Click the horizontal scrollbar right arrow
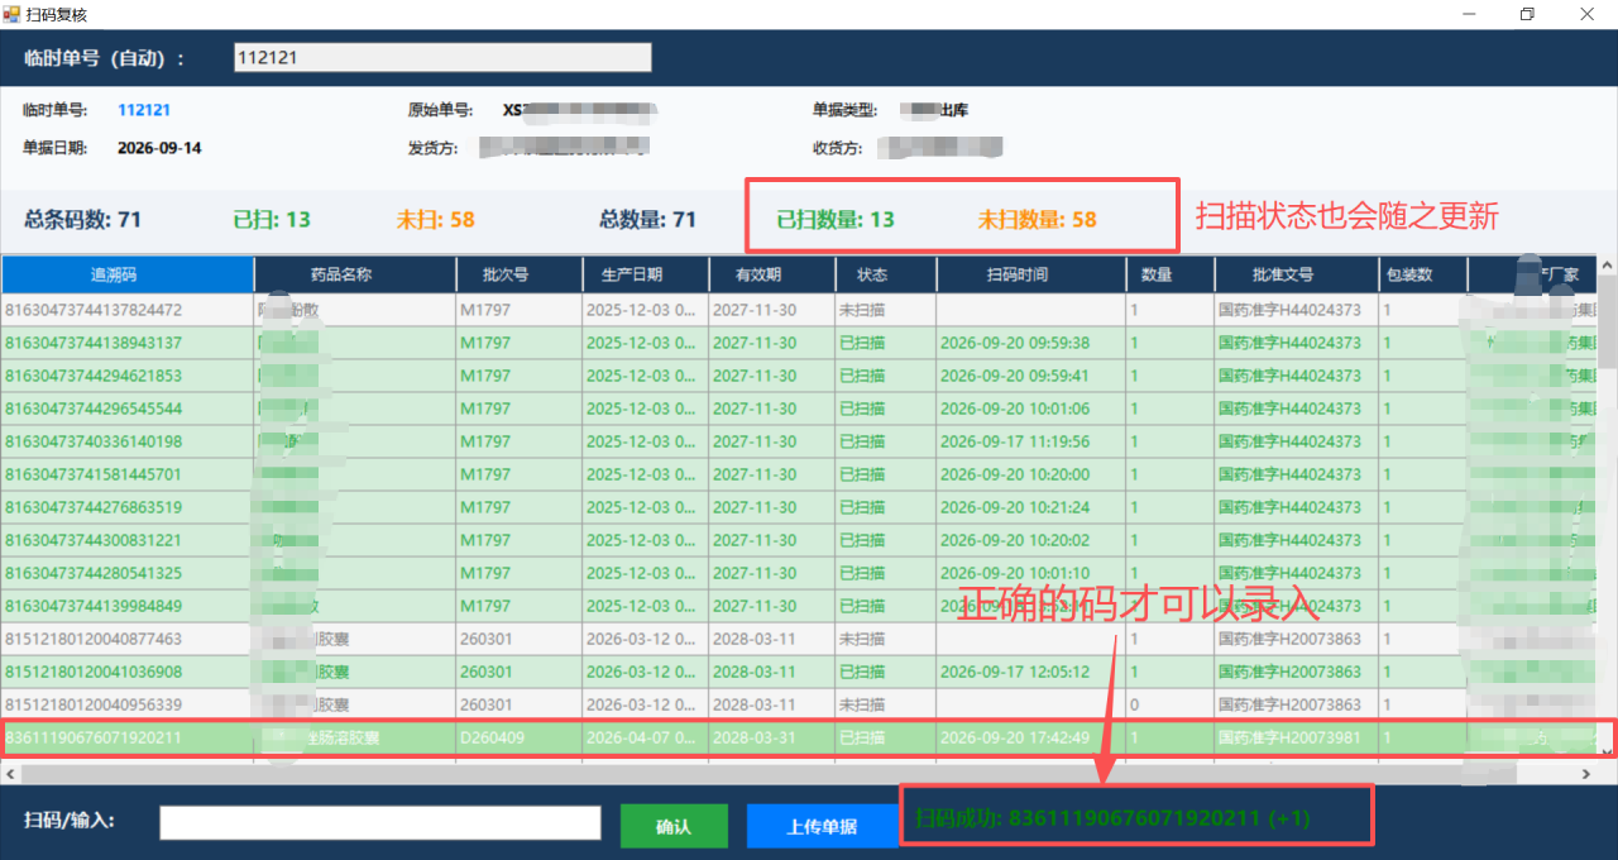The height and width of the screenshot is (860, 1618). point(1586,774)
